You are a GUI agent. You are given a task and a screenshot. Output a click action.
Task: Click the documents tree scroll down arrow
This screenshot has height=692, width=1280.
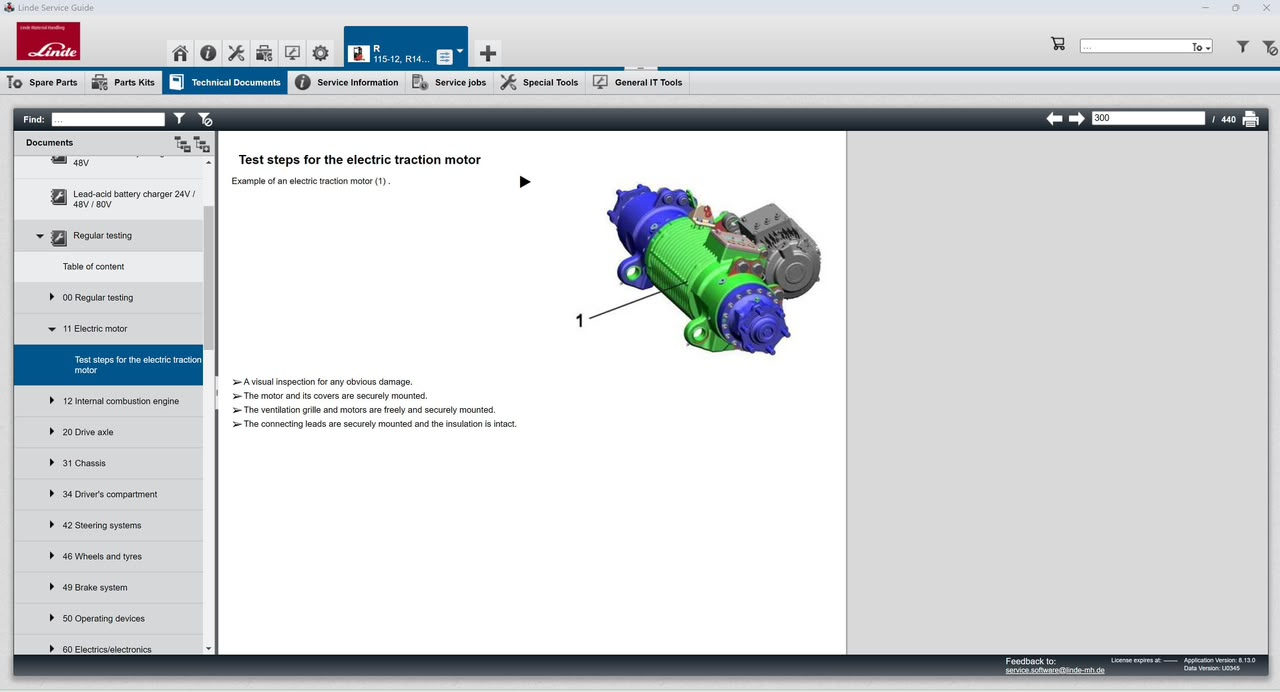point(208,648)
